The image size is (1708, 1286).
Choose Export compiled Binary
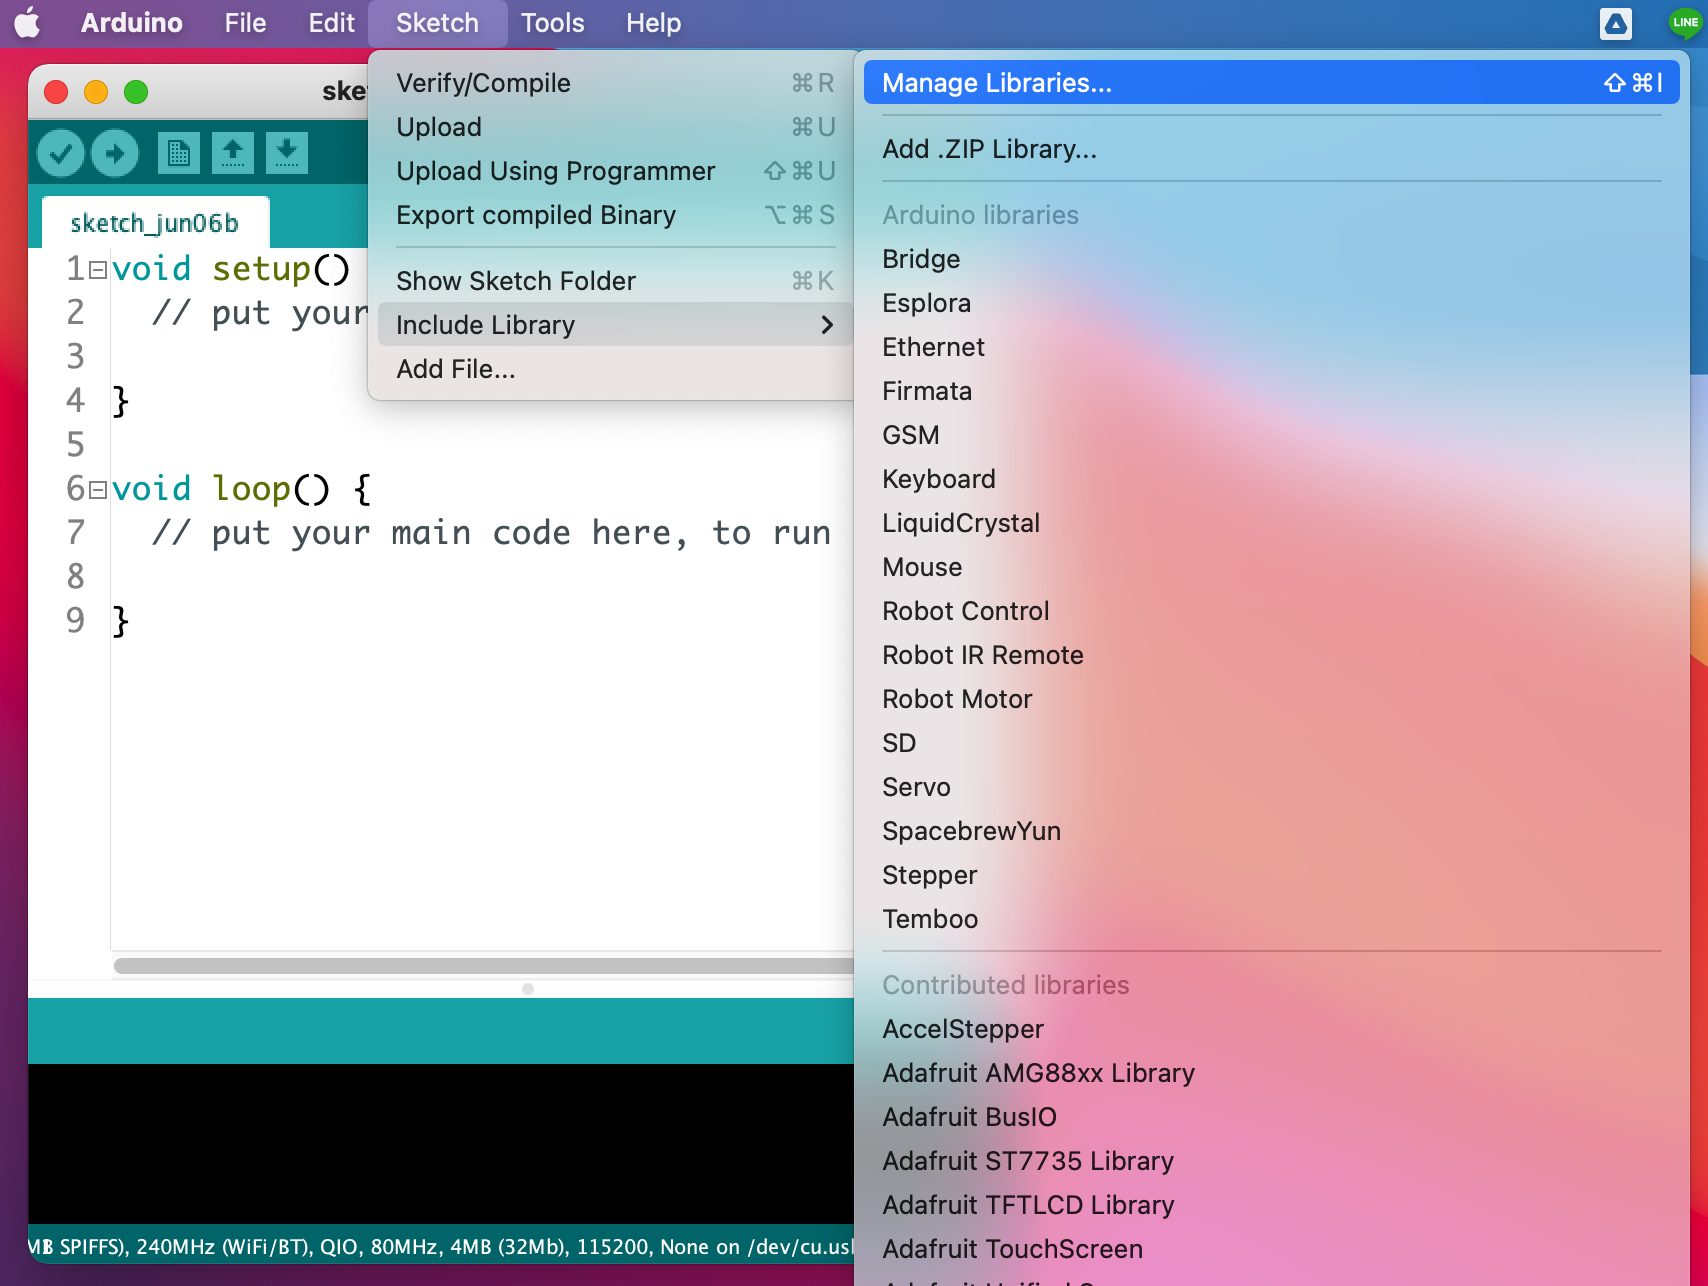(x=615, y=215)
